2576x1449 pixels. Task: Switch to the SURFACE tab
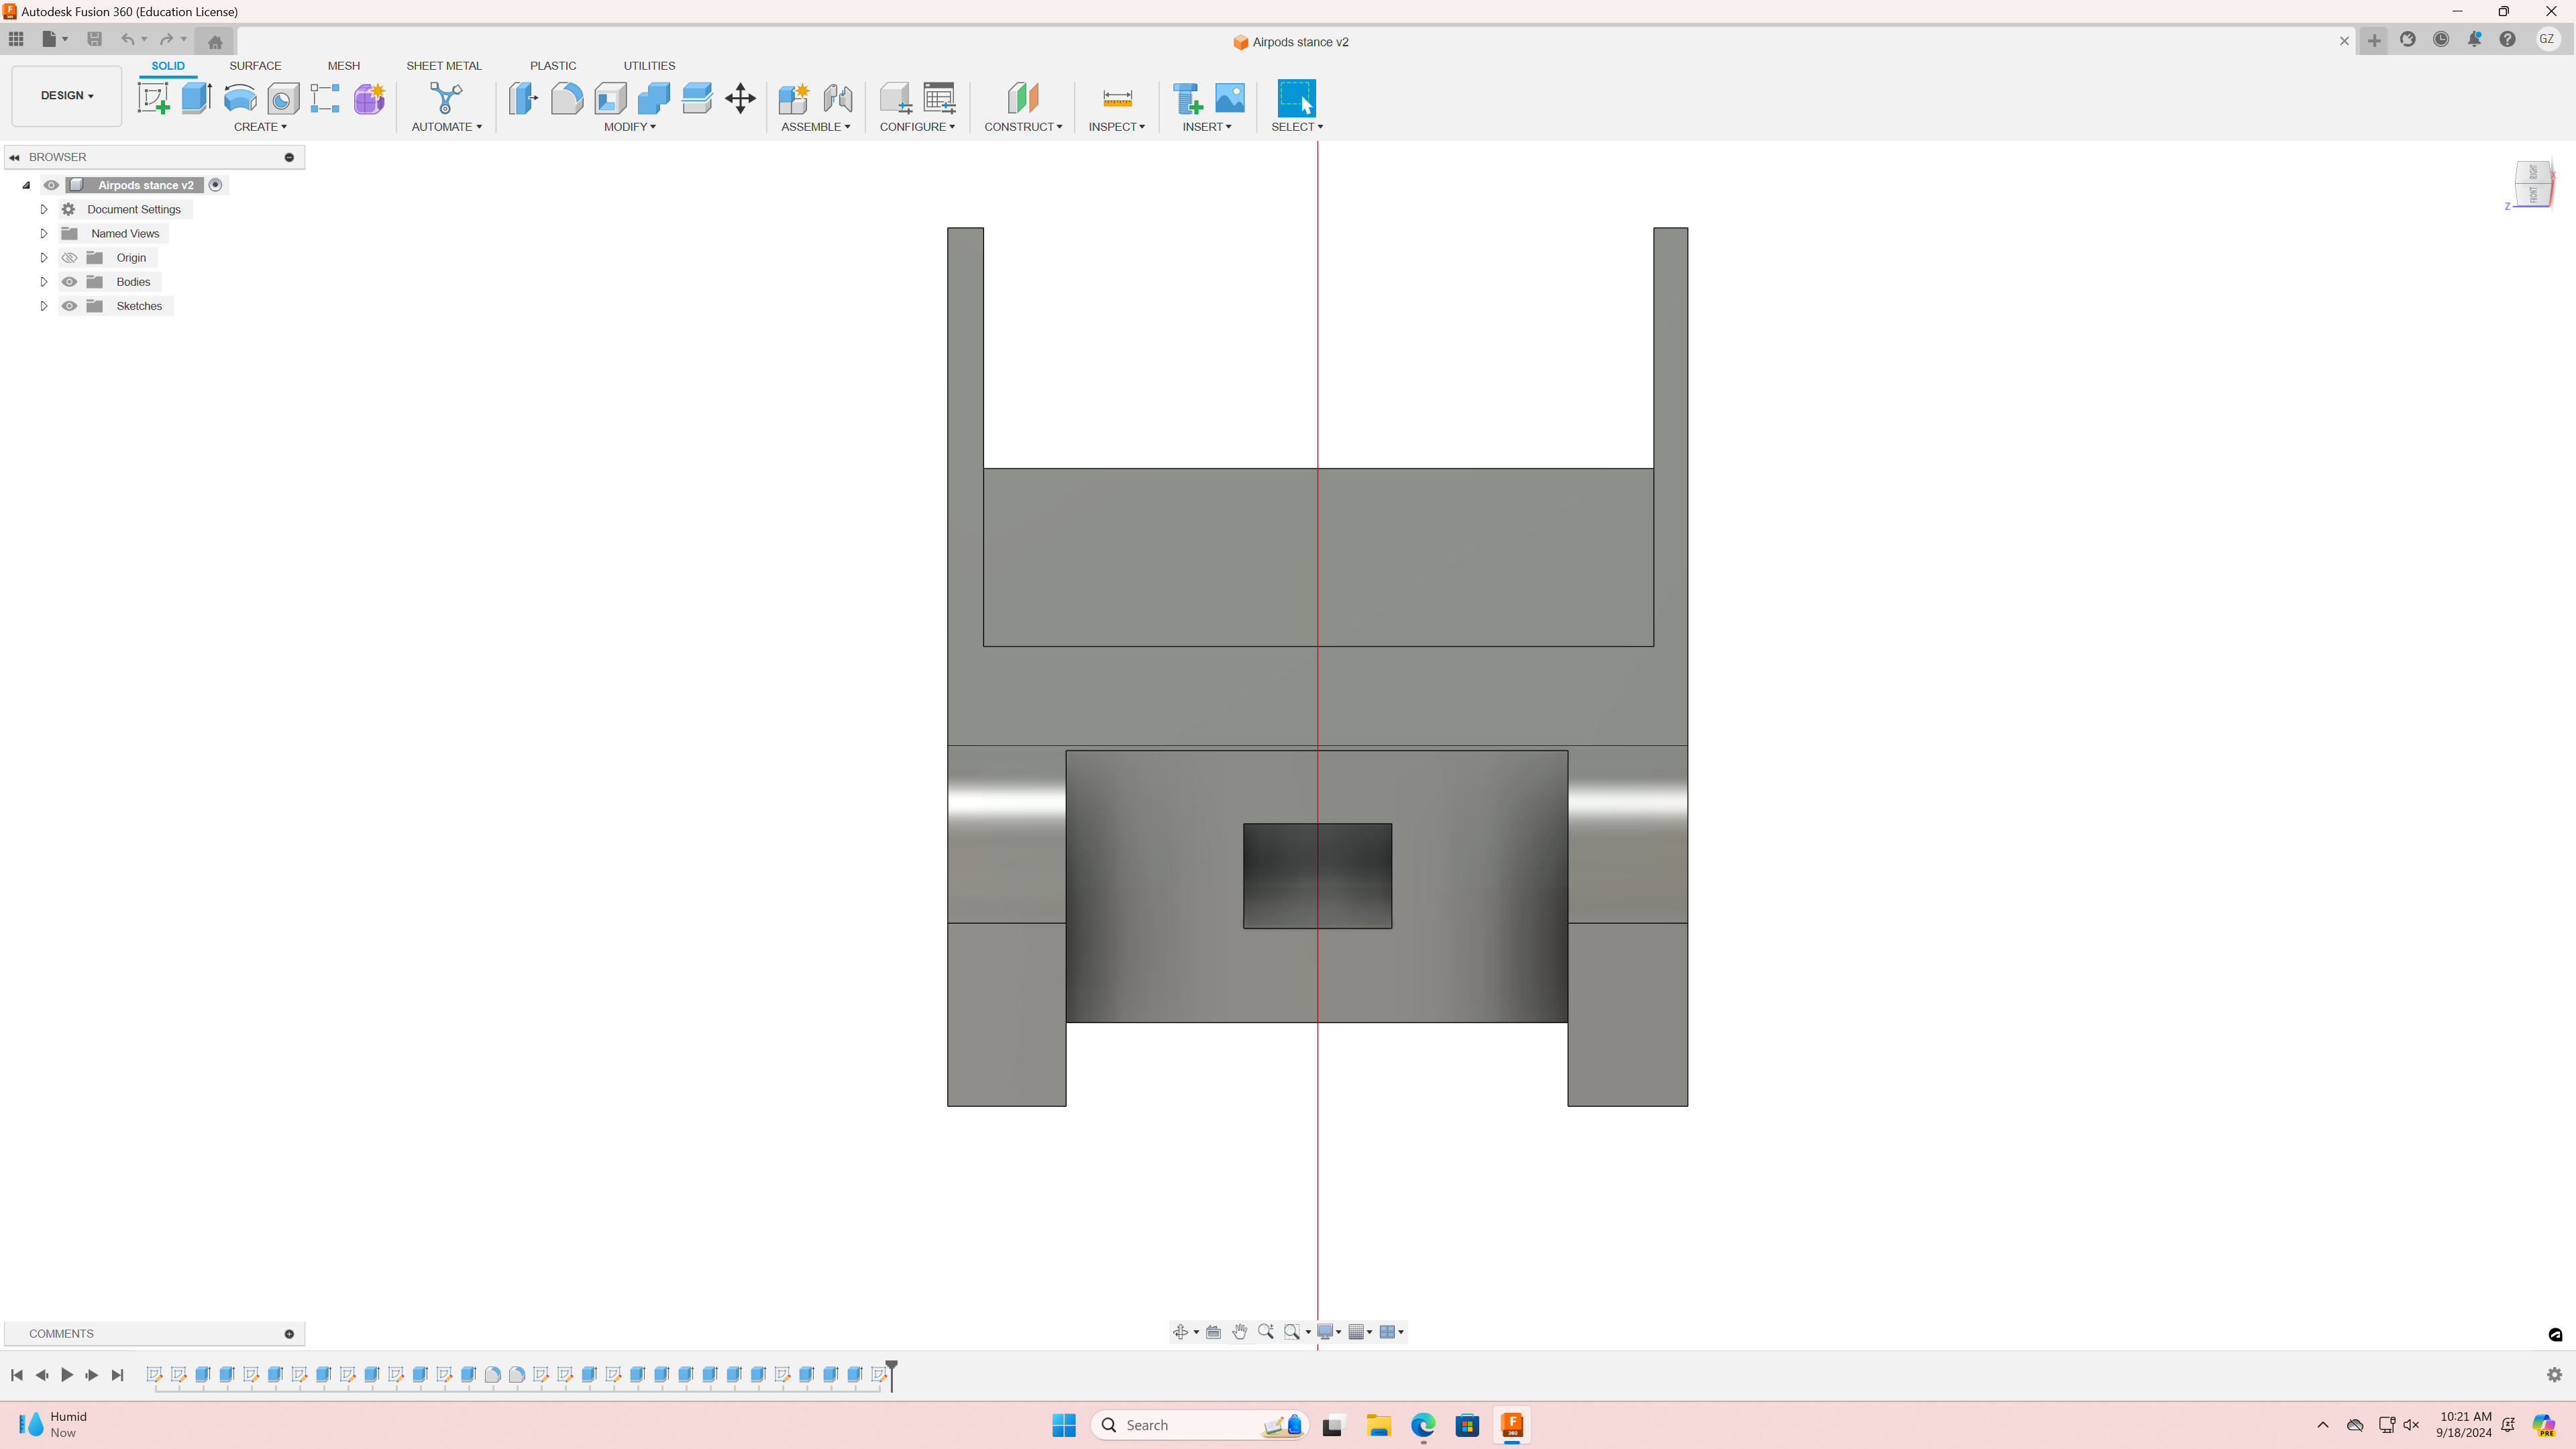(255, 66)
